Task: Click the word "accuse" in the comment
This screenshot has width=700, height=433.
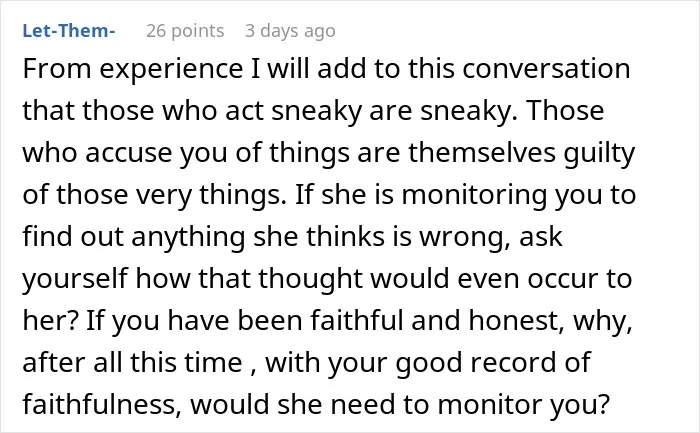Action: pyautogui.click(x=129, y=153)
